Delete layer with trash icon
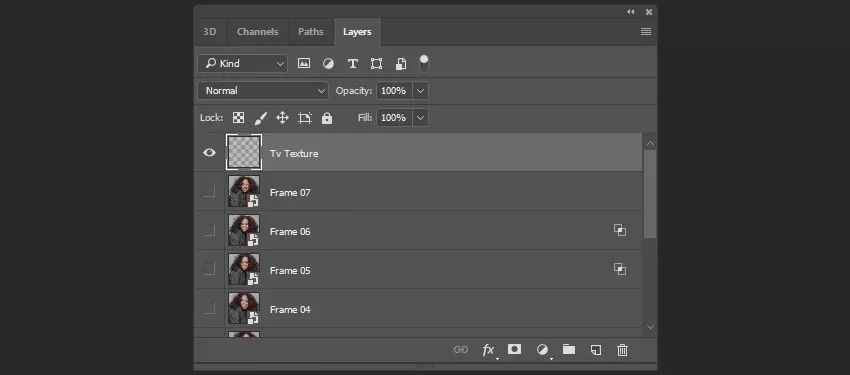This screenshot has width=850, height=375. (622, 350)
